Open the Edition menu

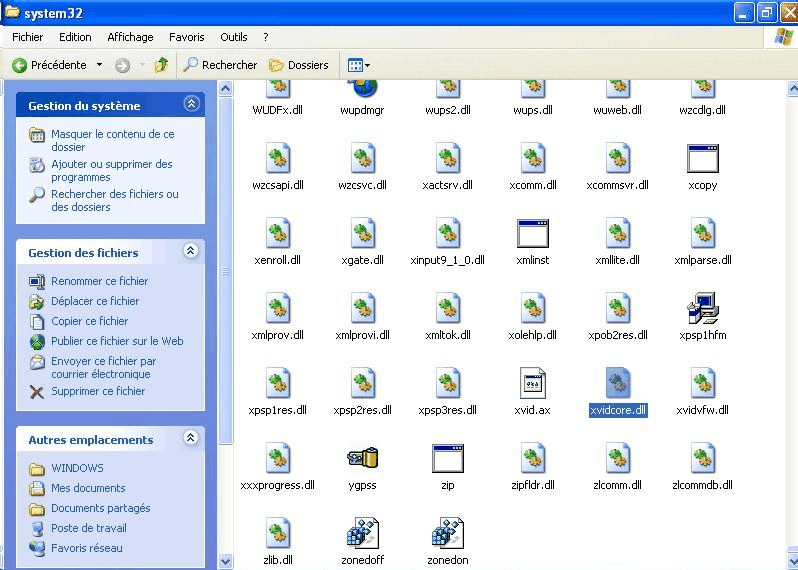(75, 37)
